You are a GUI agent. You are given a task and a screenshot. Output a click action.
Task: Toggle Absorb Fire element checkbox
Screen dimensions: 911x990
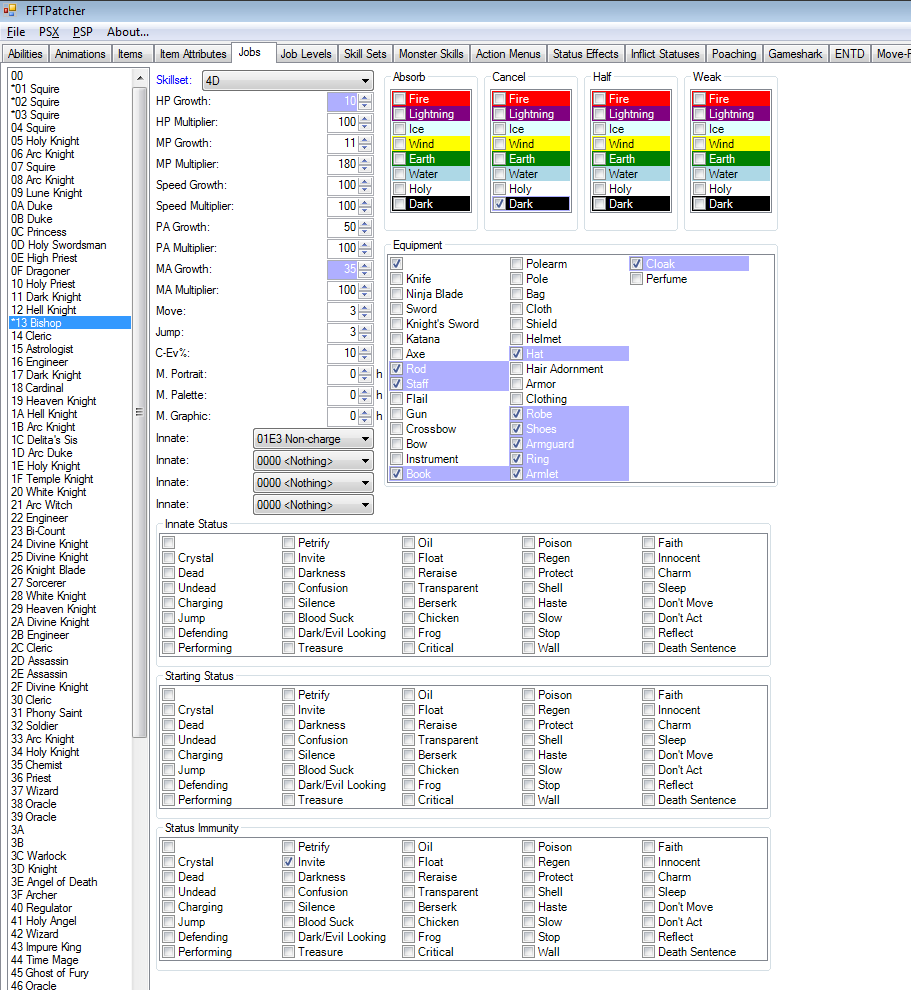click(400, 99)
